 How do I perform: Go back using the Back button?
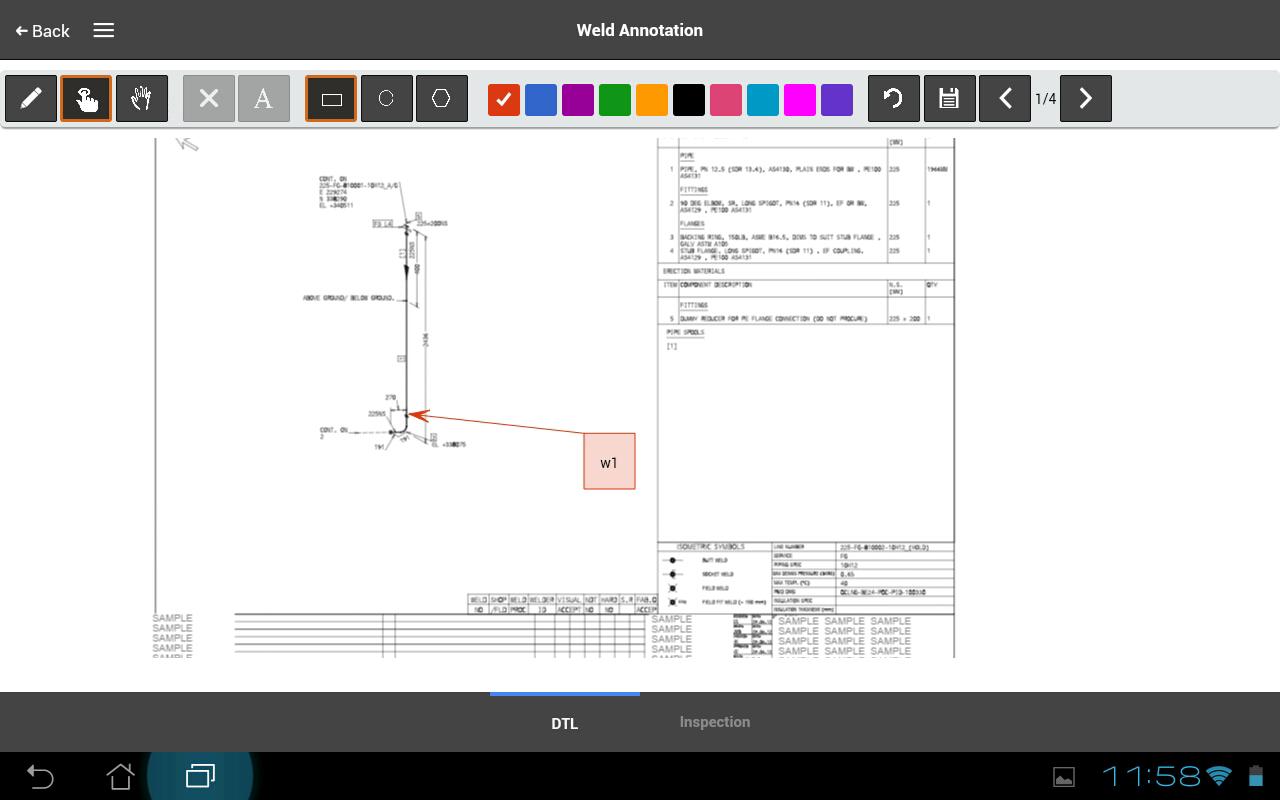(43, 31)
